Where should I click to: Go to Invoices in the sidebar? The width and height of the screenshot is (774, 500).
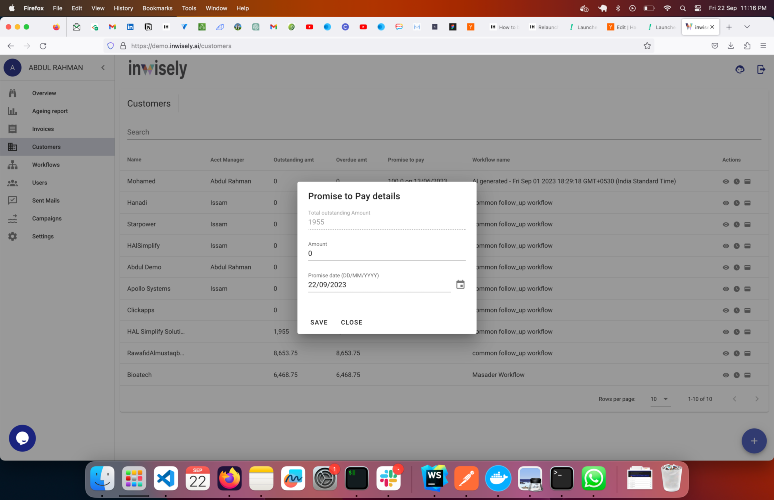(x=57, y=129)
